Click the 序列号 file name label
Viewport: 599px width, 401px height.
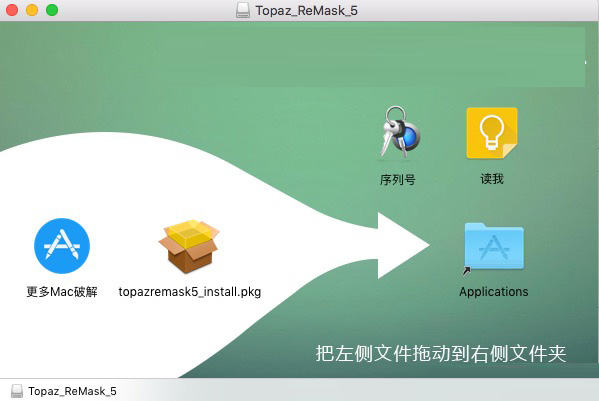click(397, 179)
